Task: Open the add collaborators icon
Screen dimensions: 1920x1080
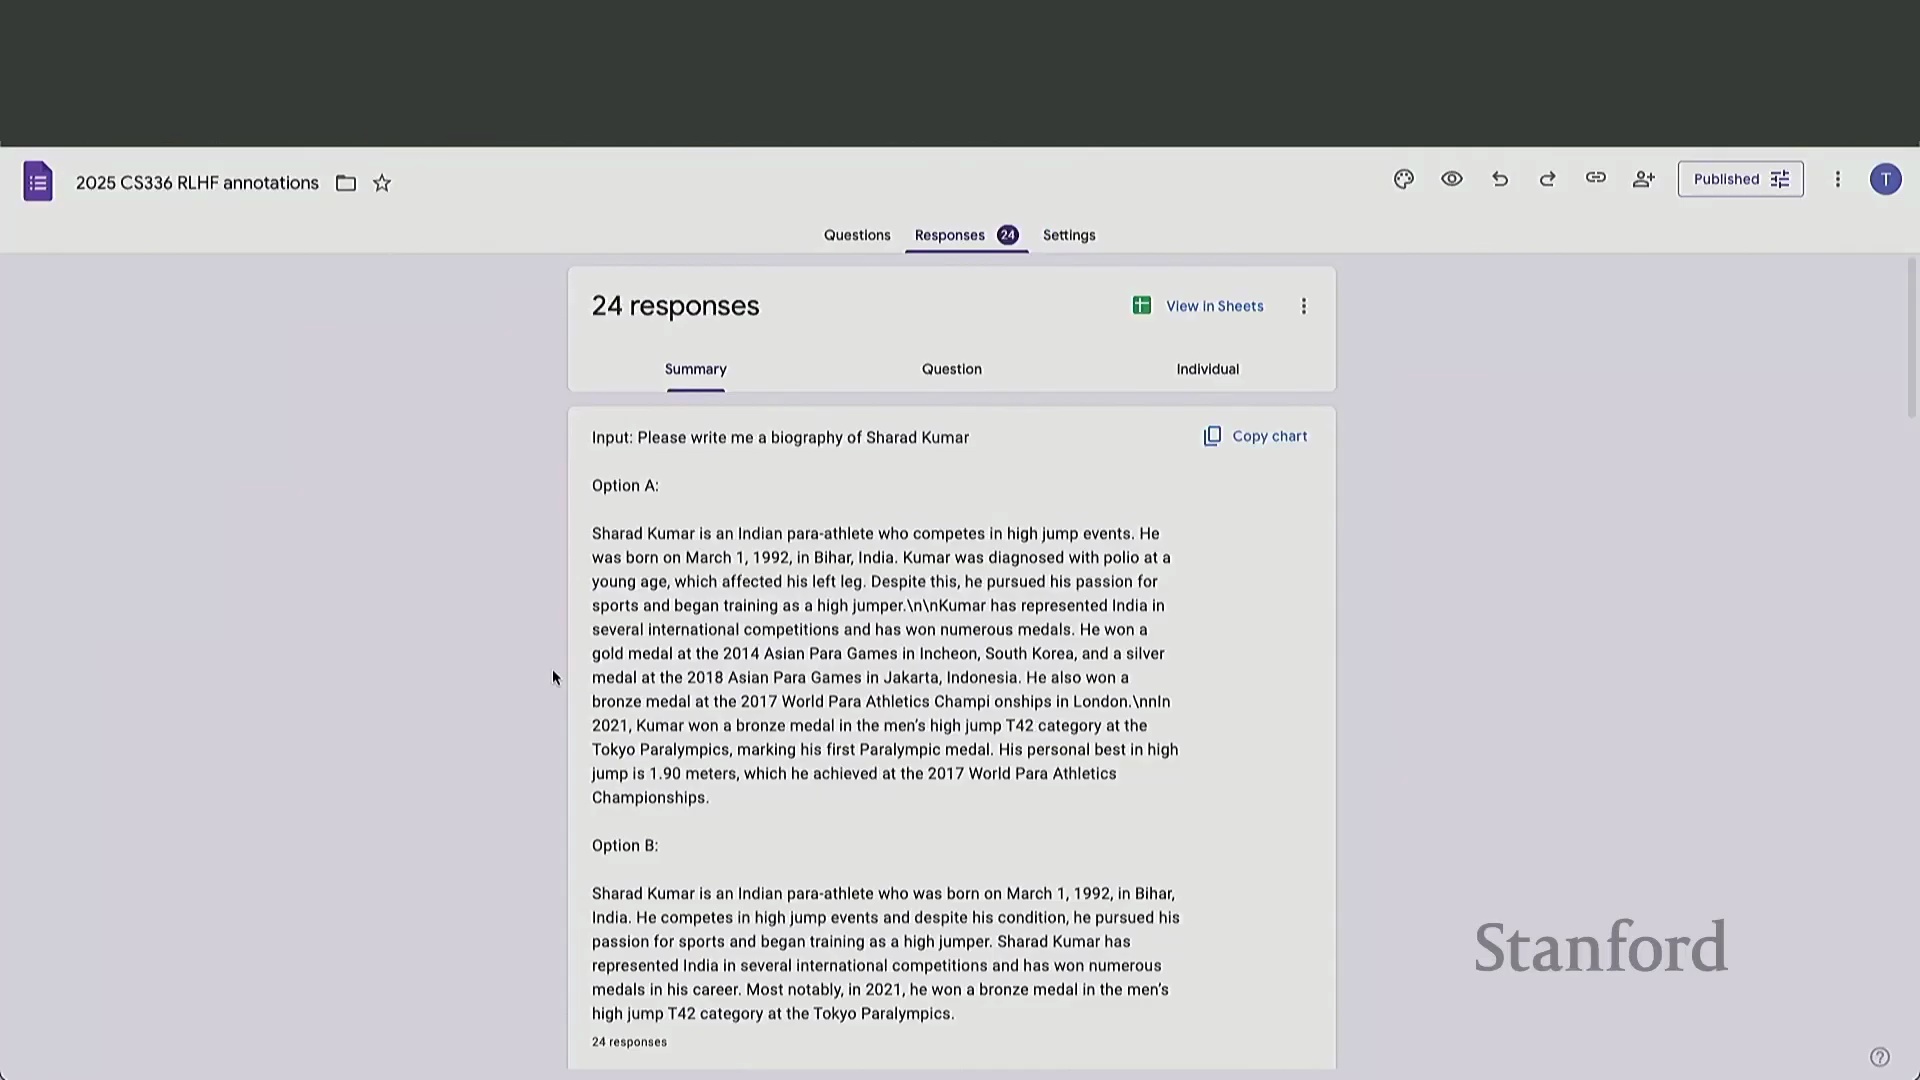Action: (1644, 179)
